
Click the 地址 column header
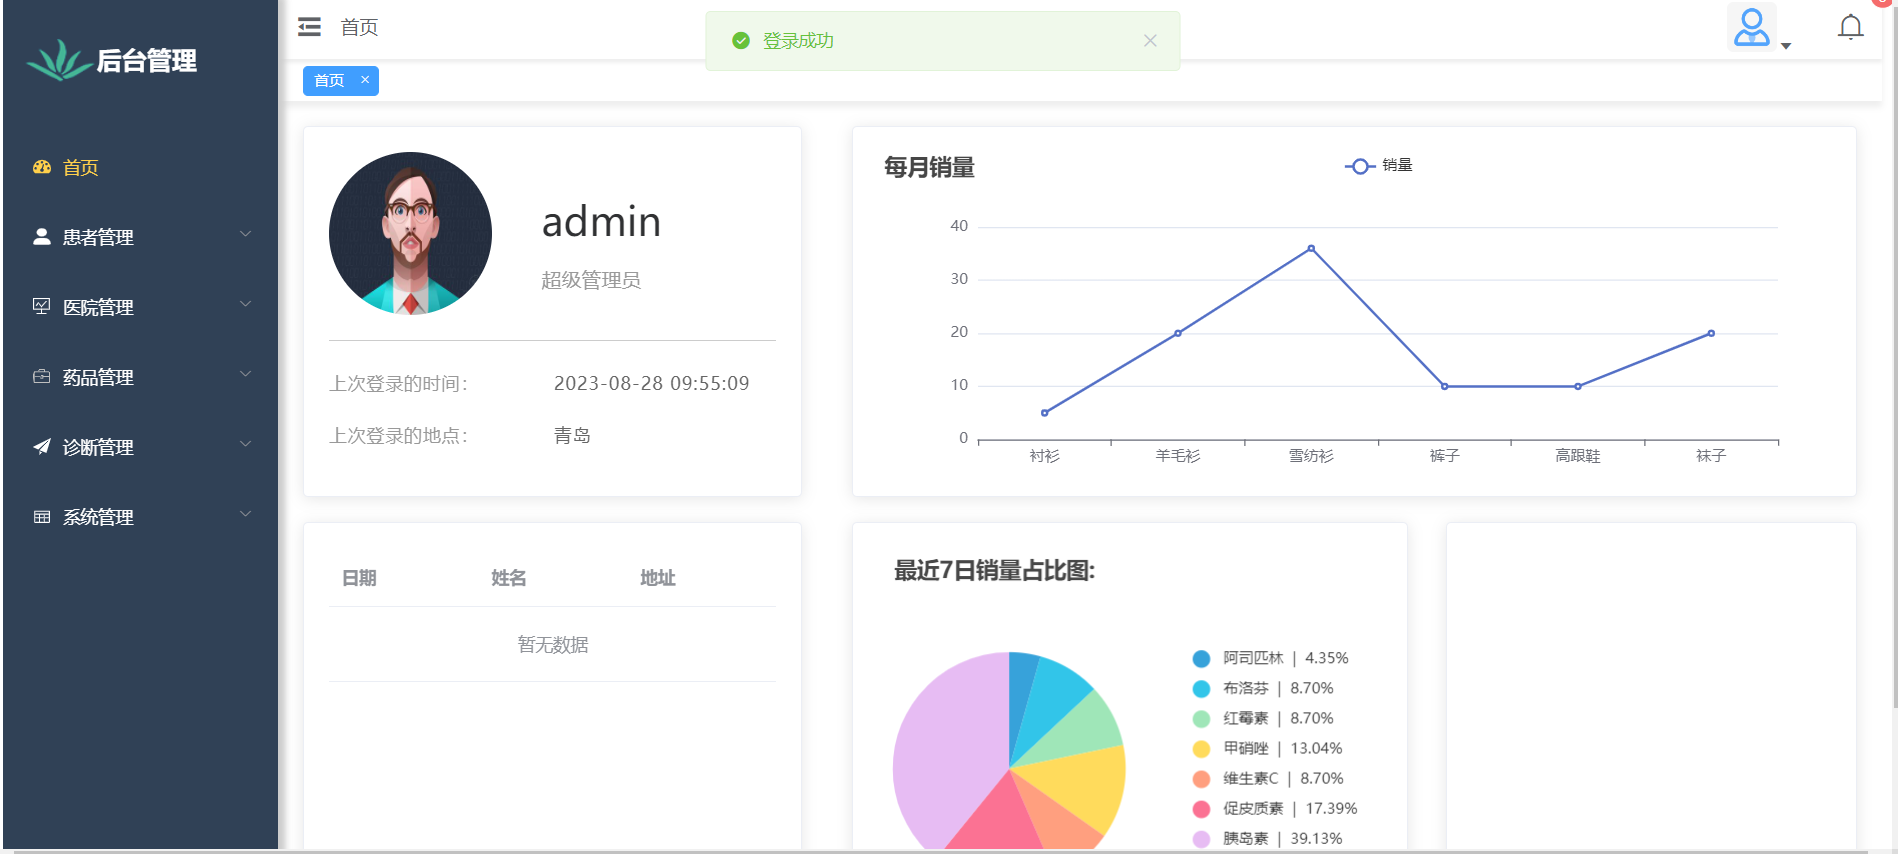[657, 578]
